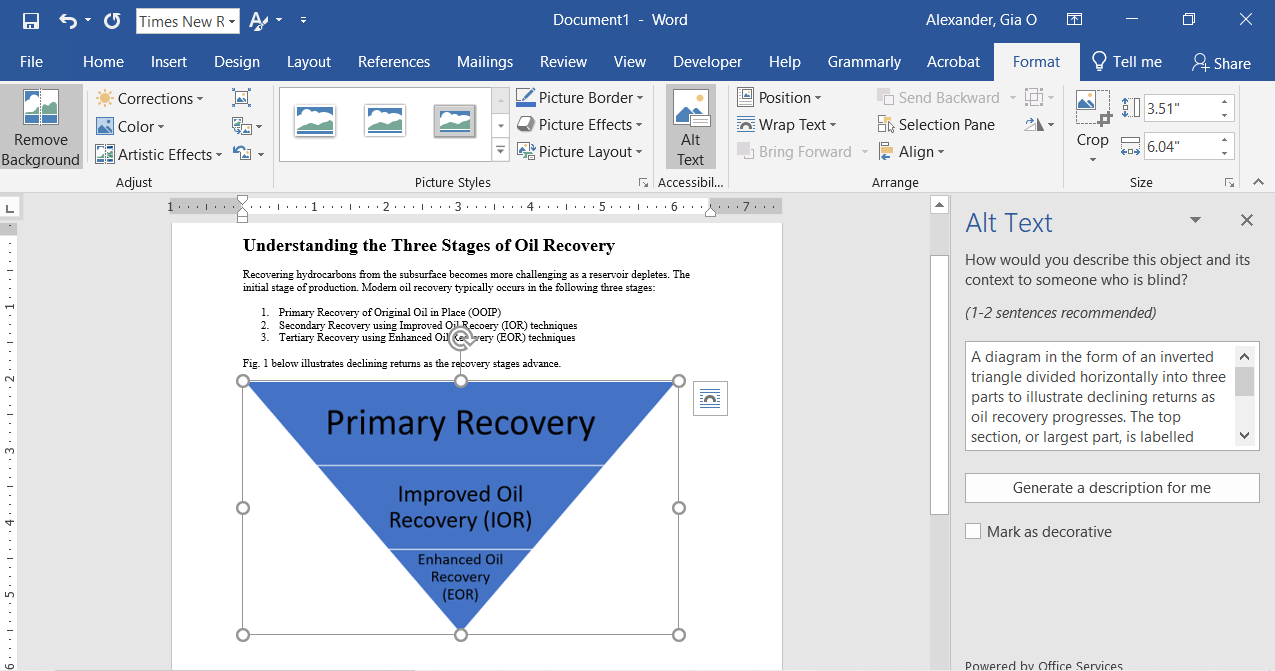Viewport: 1275px width, 671px height.
Task: Switch to the Review tab
Action: pos(563,61)
